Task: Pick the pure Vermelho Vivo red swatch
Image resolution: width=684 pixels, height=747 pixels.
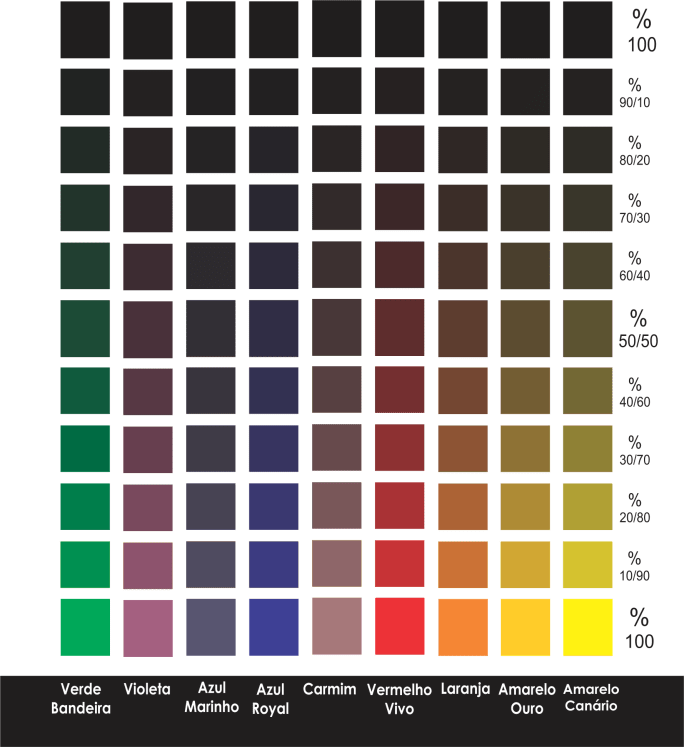Action: tap(399, 627)
